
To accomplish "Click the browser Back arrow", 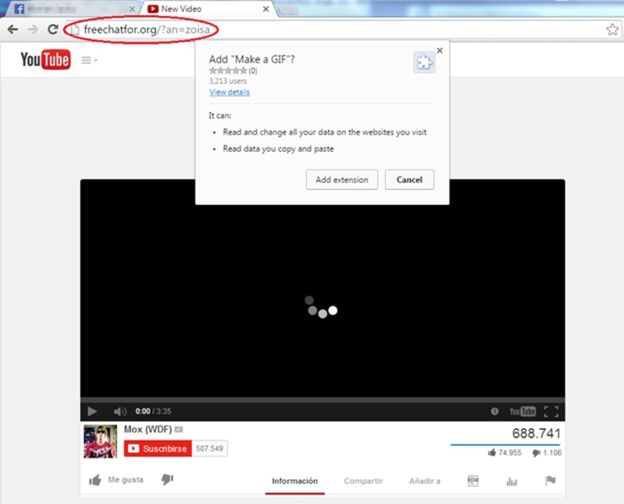I will (13, 29).
